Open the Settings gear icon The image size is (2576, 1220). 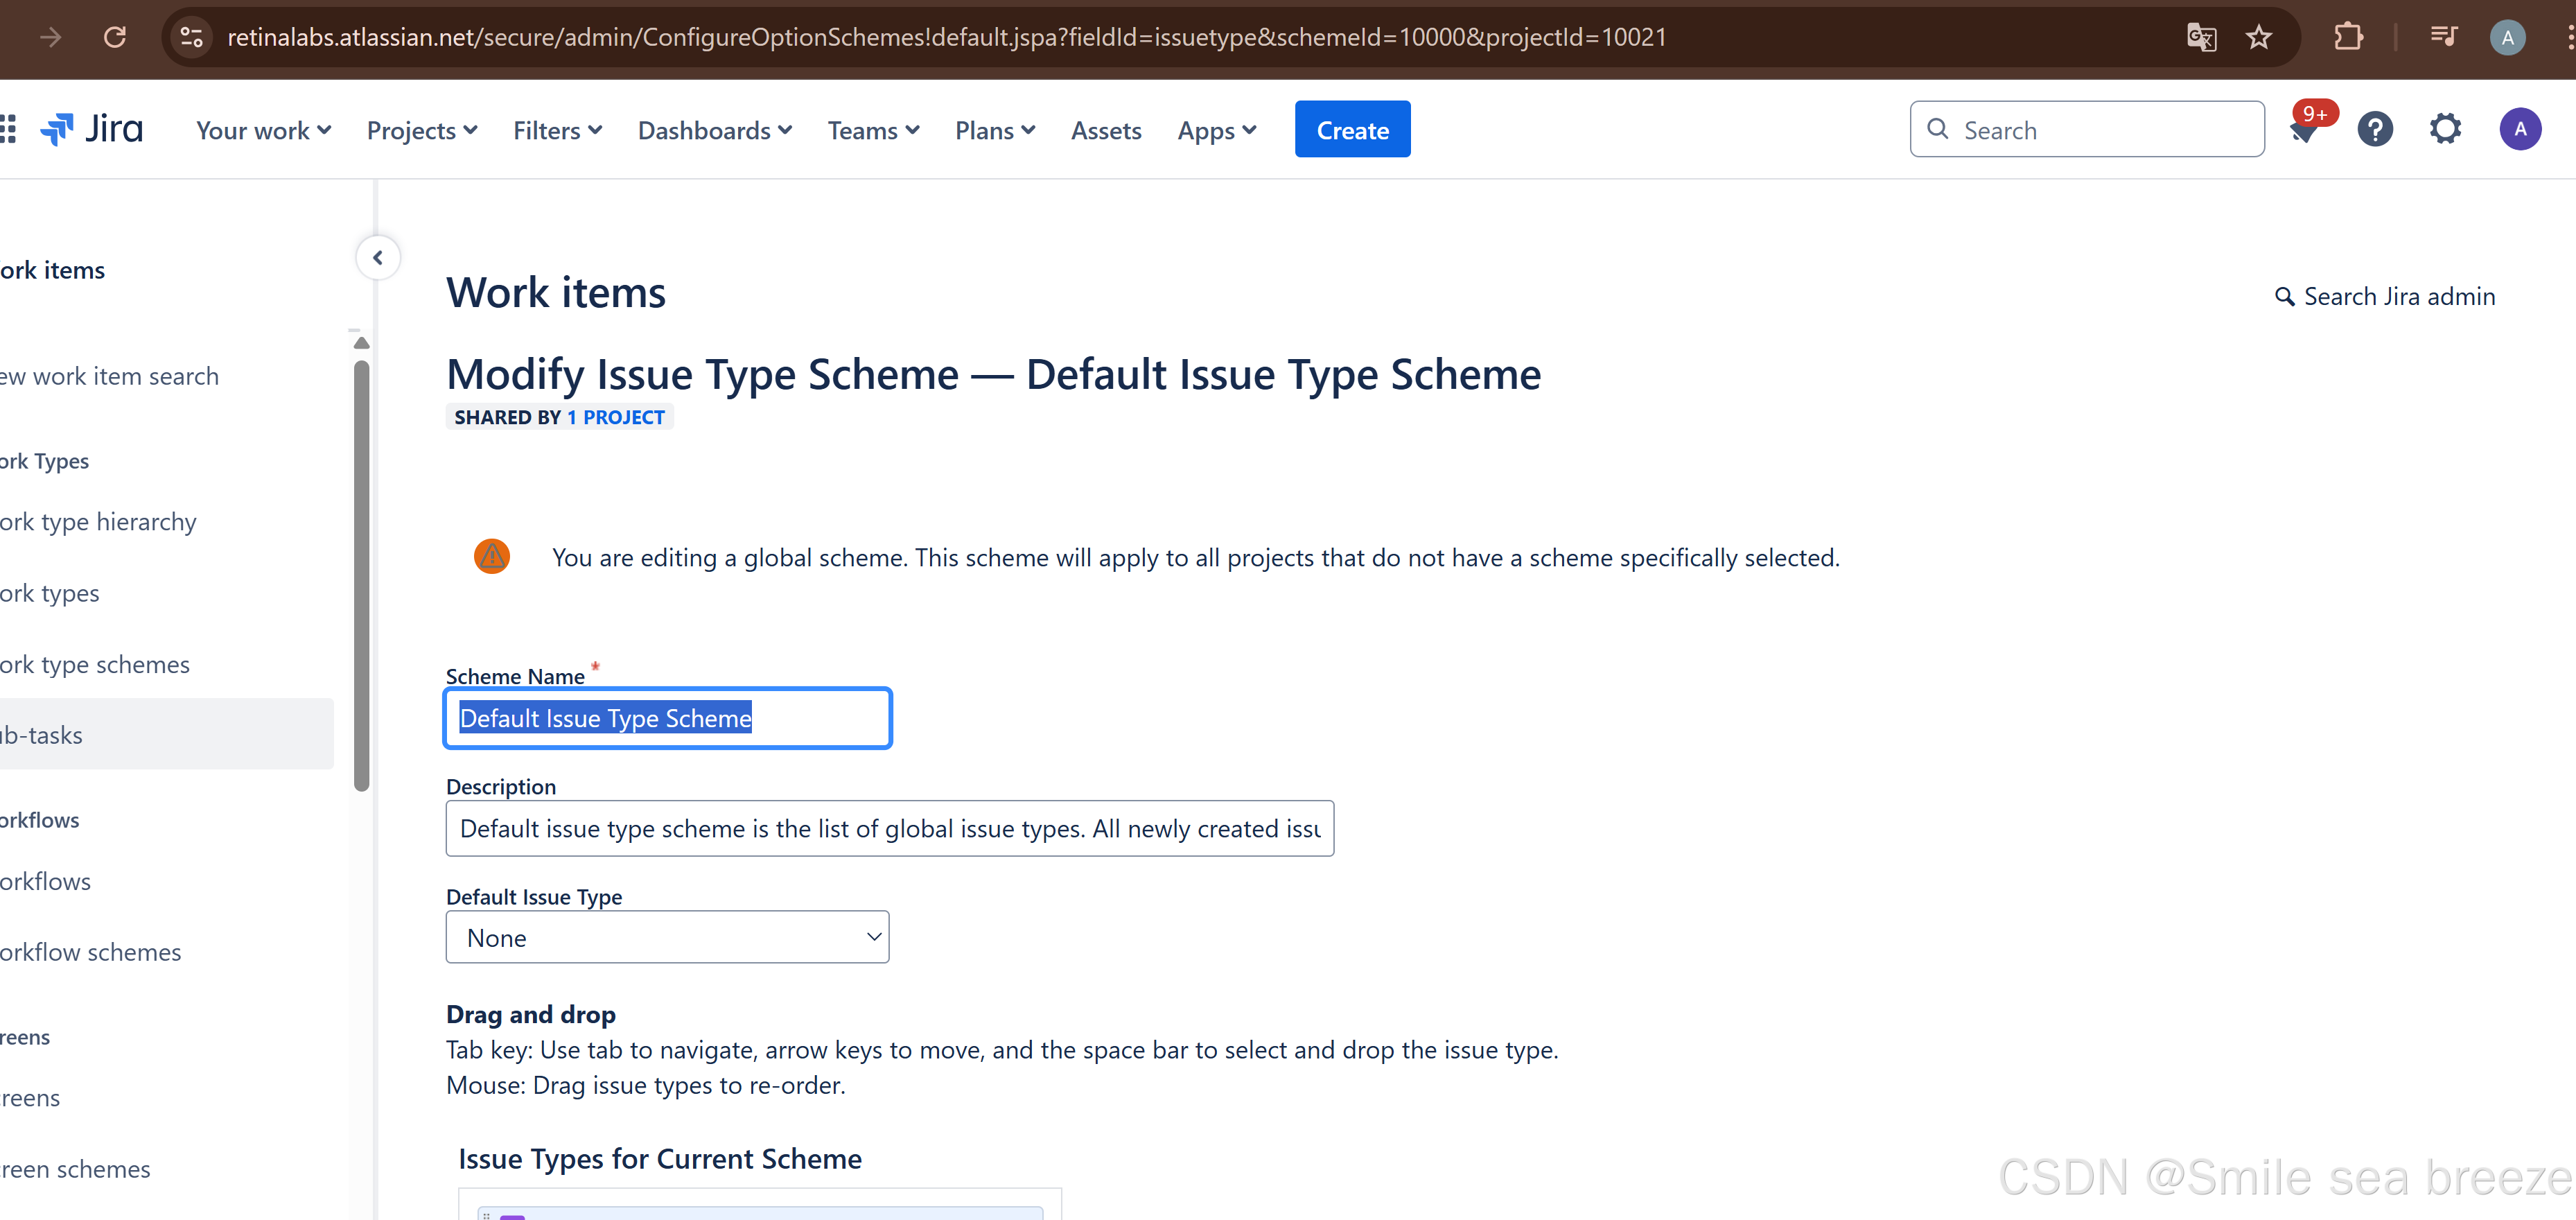2445,128
